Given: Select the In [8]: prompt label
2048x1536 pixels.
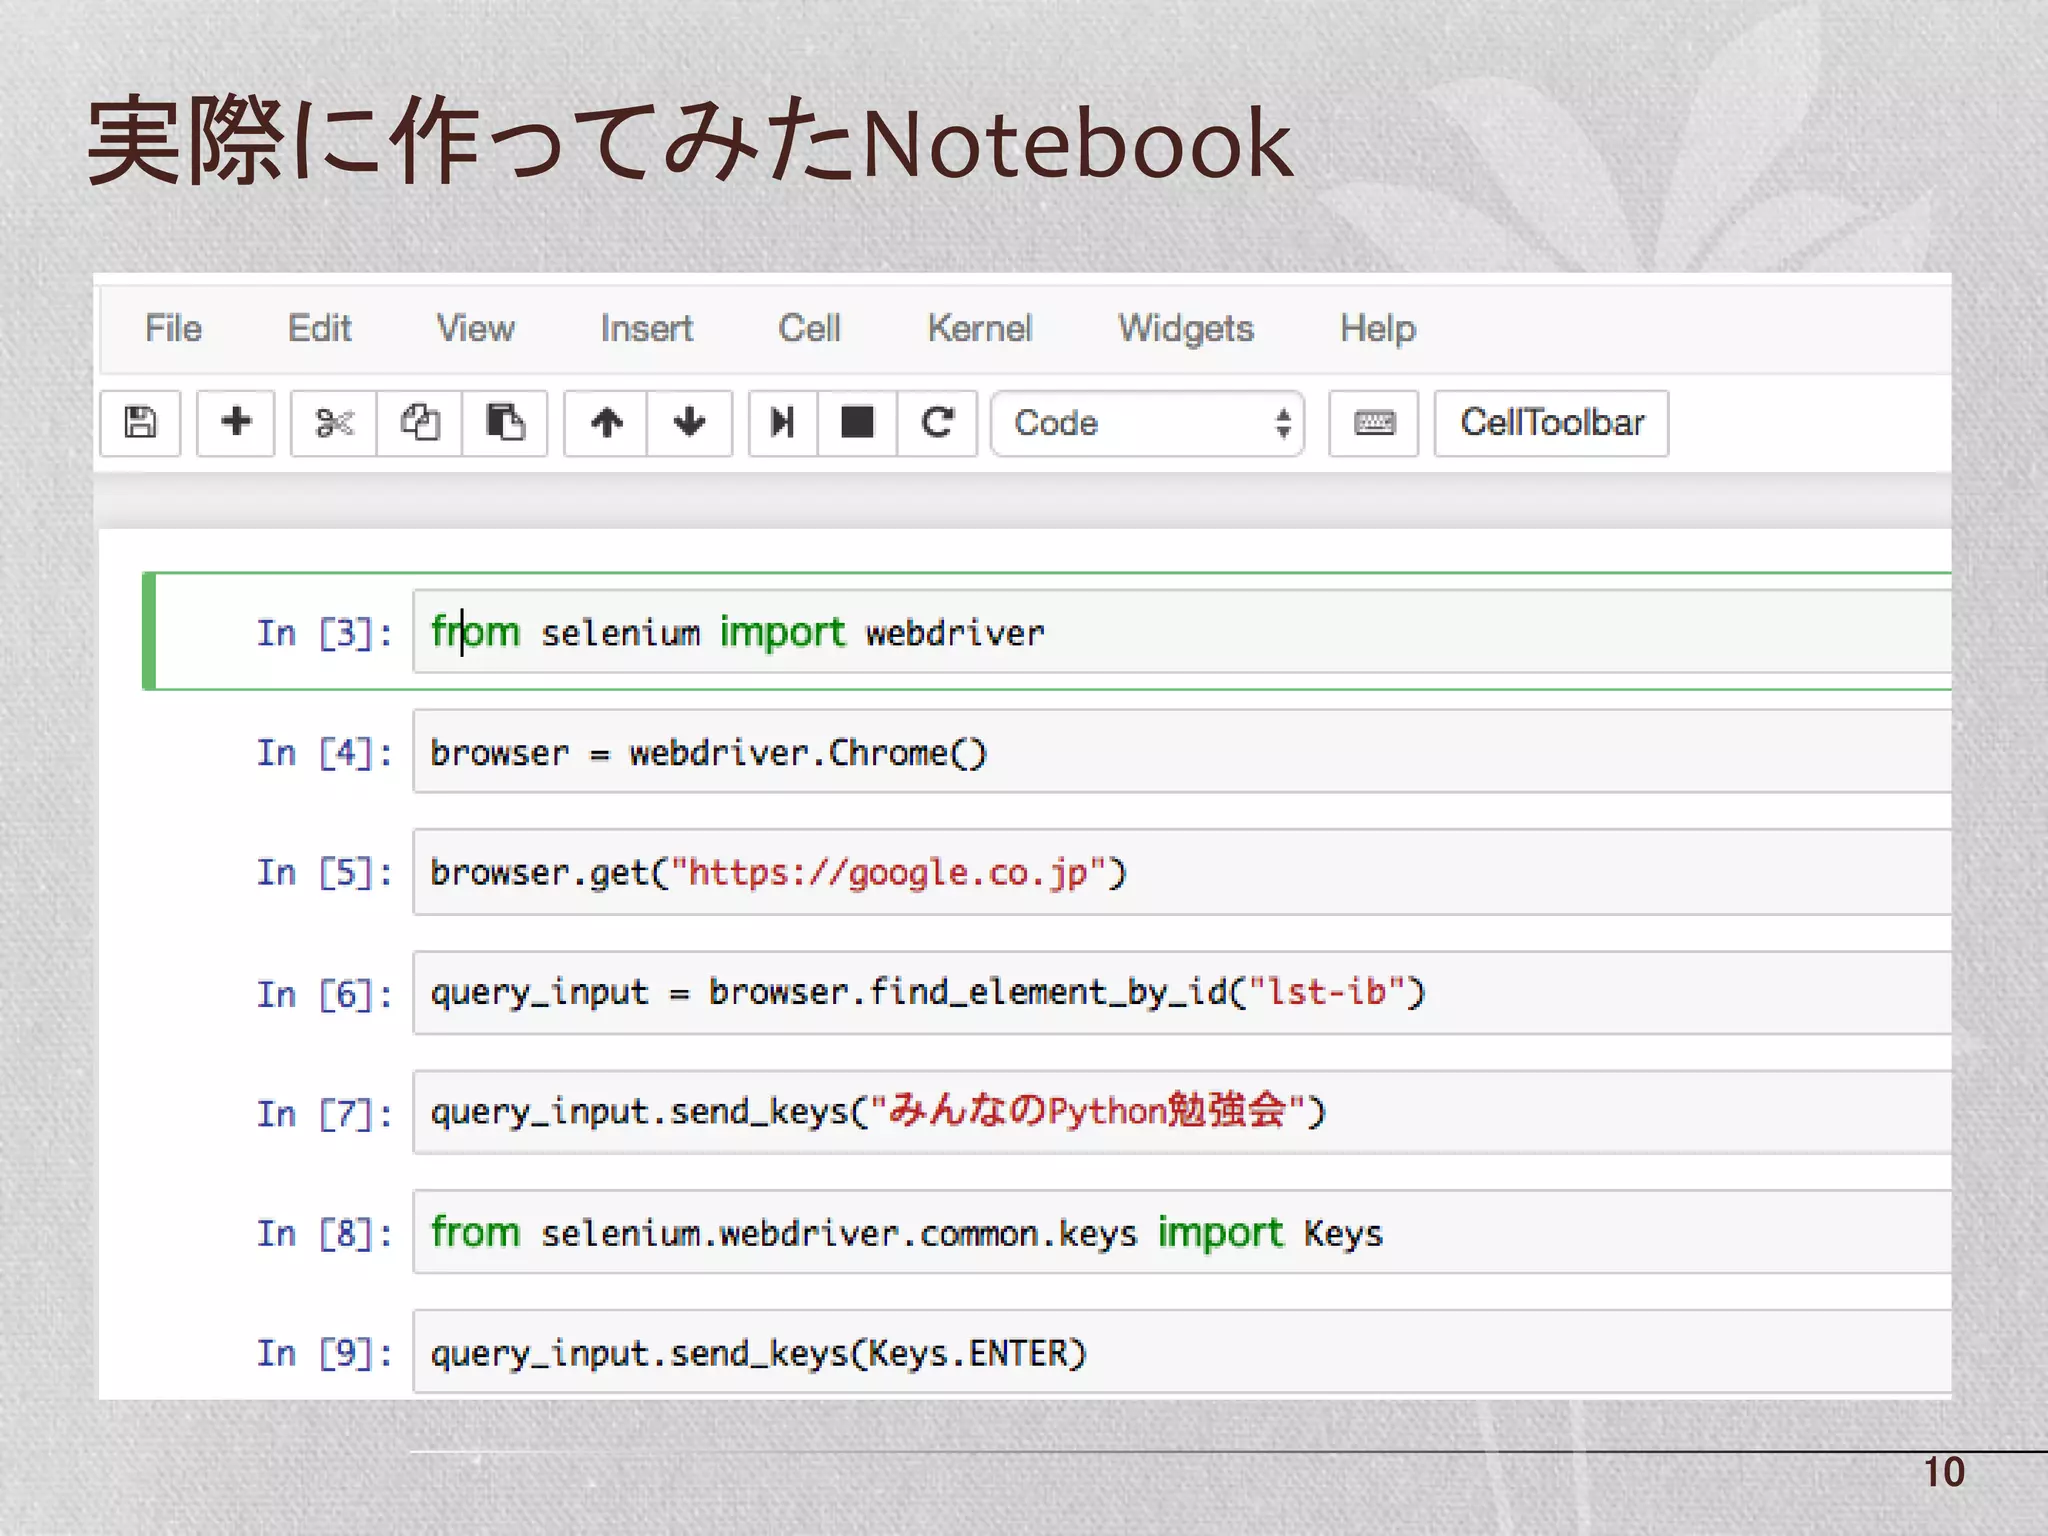Looking at the screenshot, I should click(325, 1234).
